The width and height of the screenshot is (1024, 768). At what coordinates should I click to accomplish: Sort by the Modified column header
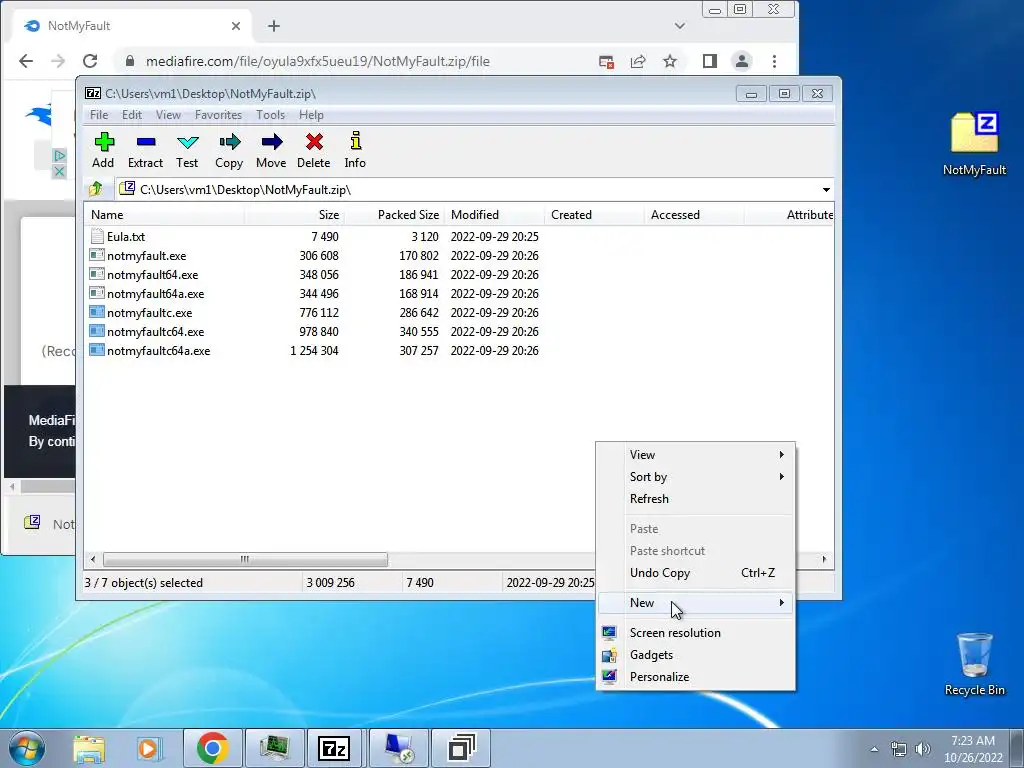[x=494, y=215]
